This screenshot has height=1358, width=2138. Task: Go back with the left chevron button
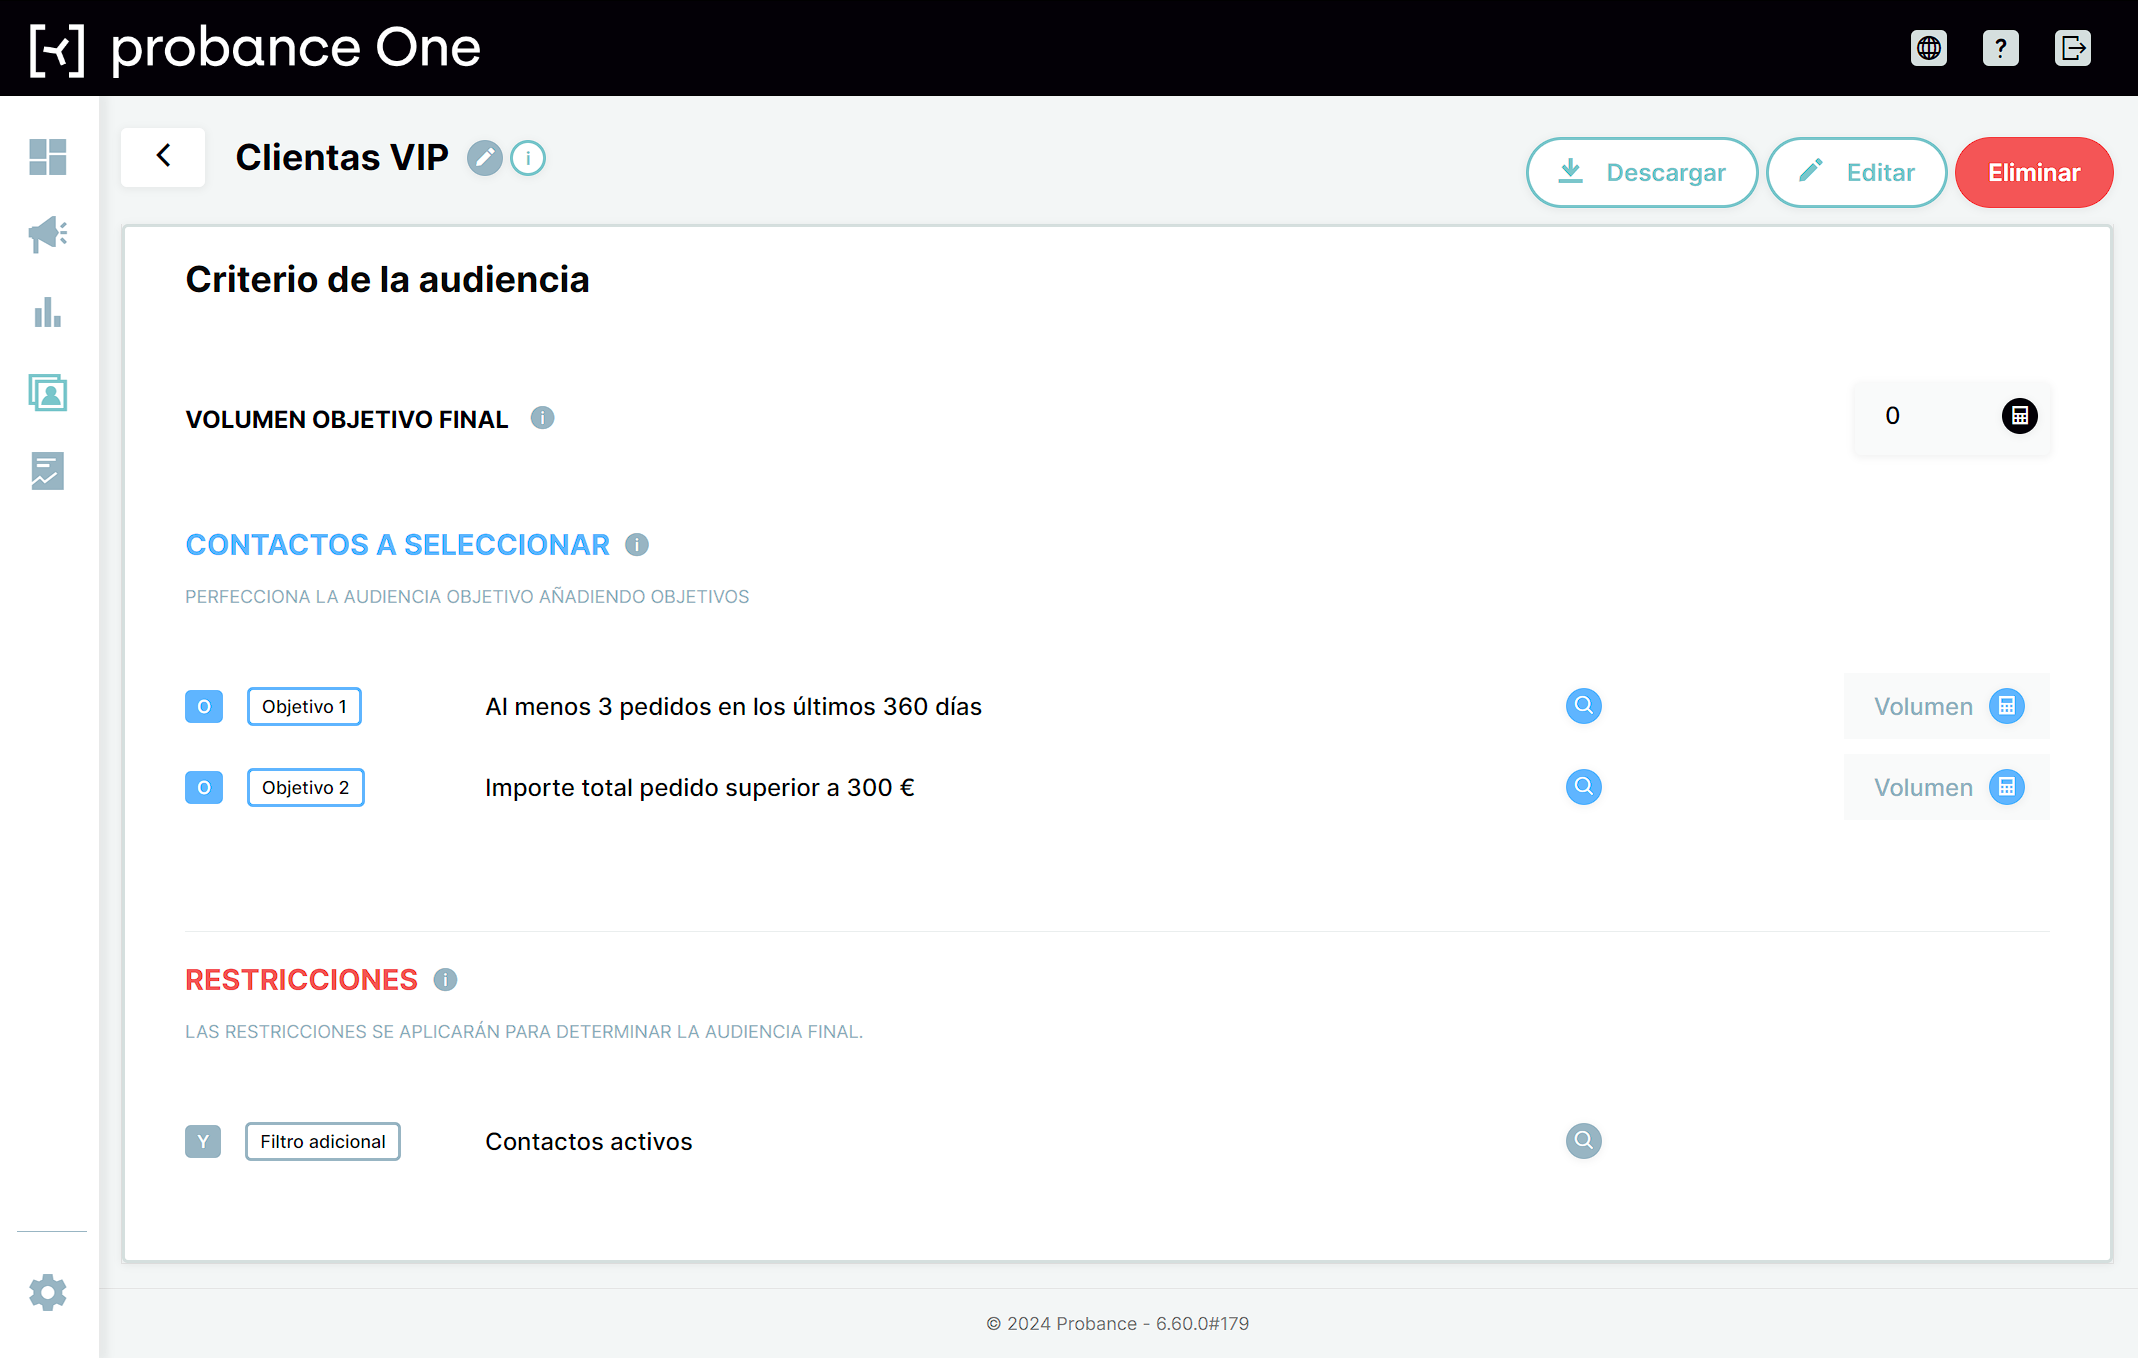163,157
